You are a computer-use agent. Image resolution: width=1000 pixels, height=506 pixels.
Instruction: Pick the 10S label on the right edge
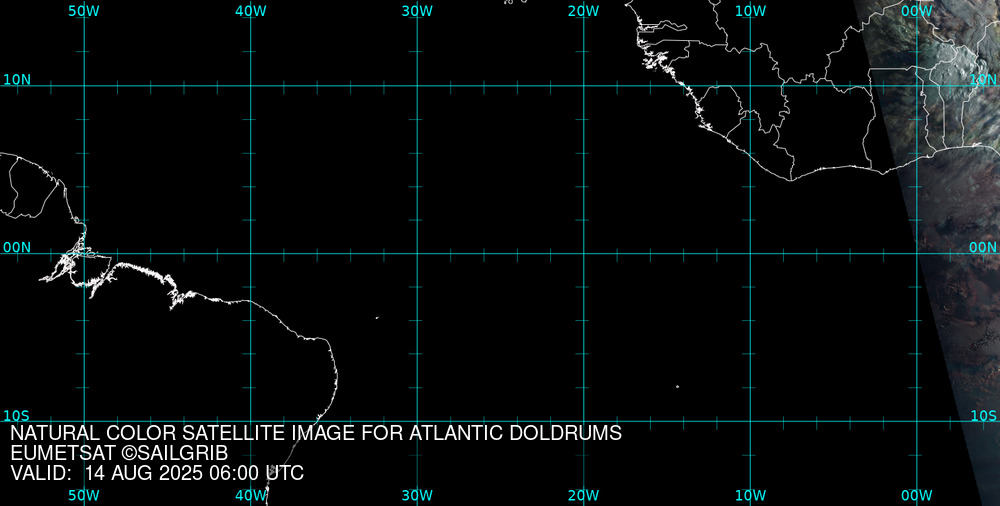[983, 416]
